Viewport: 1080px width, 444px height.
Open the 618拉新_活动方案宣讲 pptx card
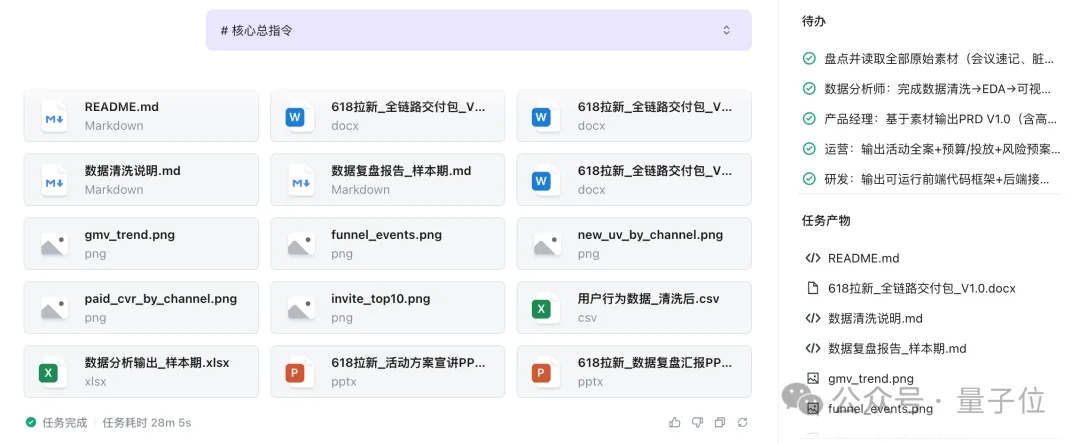[387, 372]
